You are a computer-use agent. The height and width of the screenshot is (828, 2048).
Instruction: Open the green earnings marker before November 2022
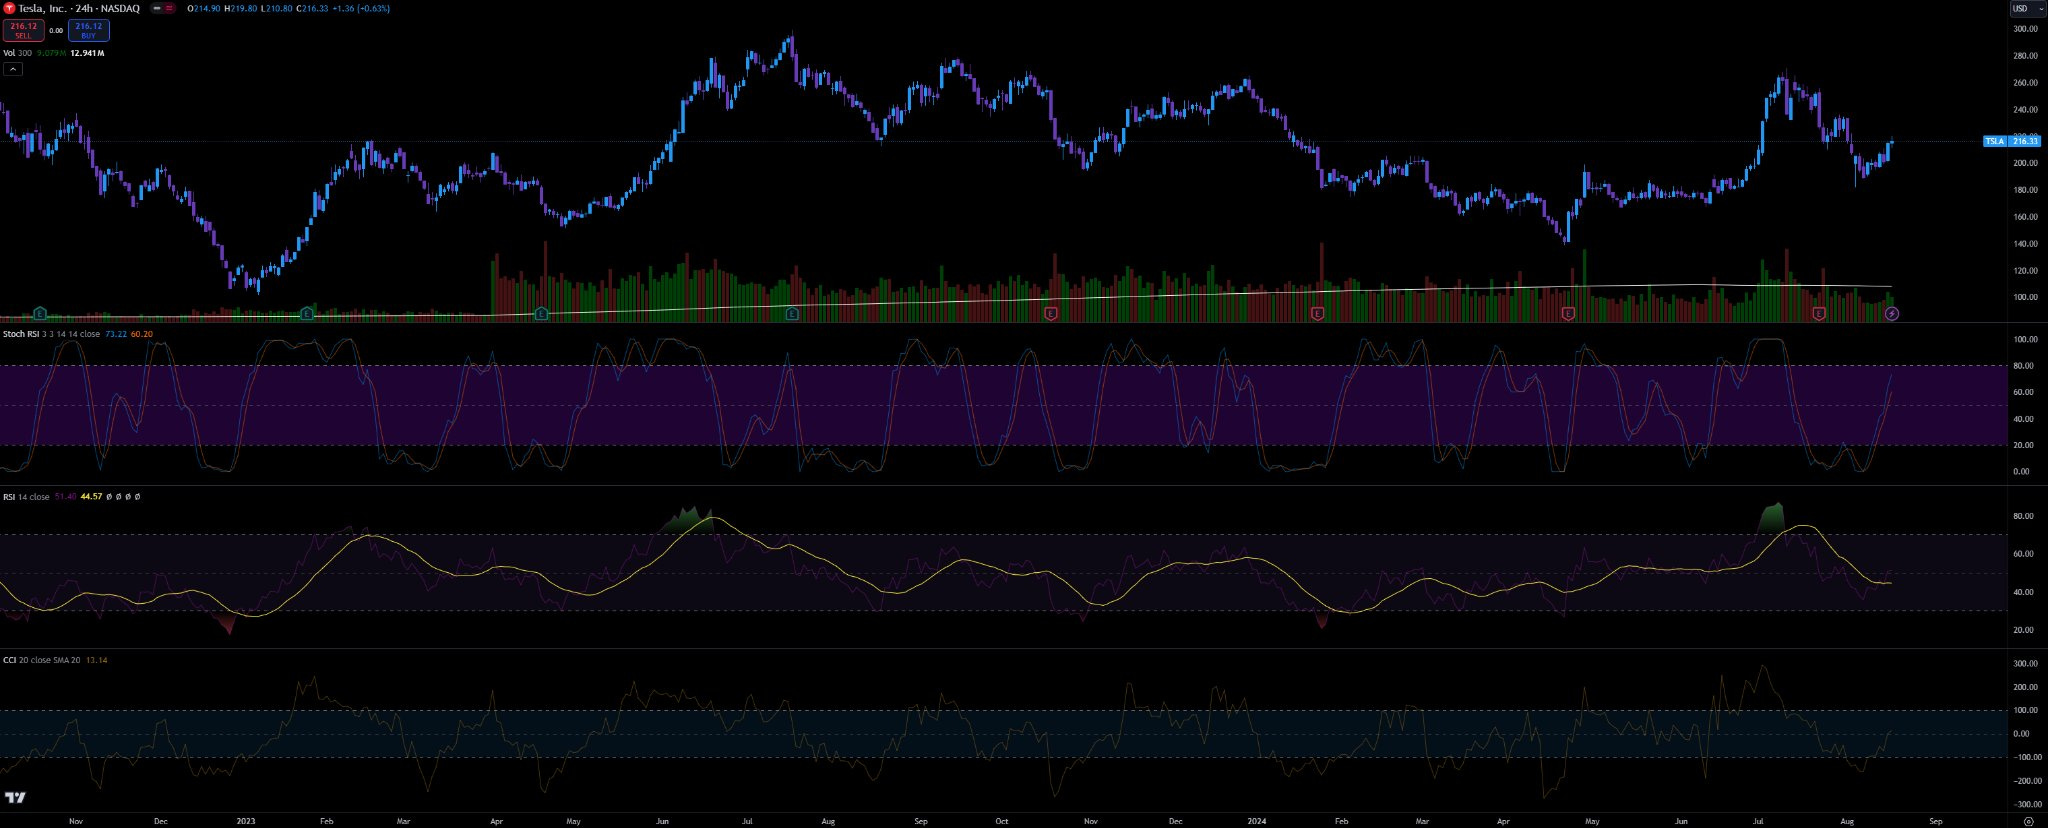tap(40, 314)
